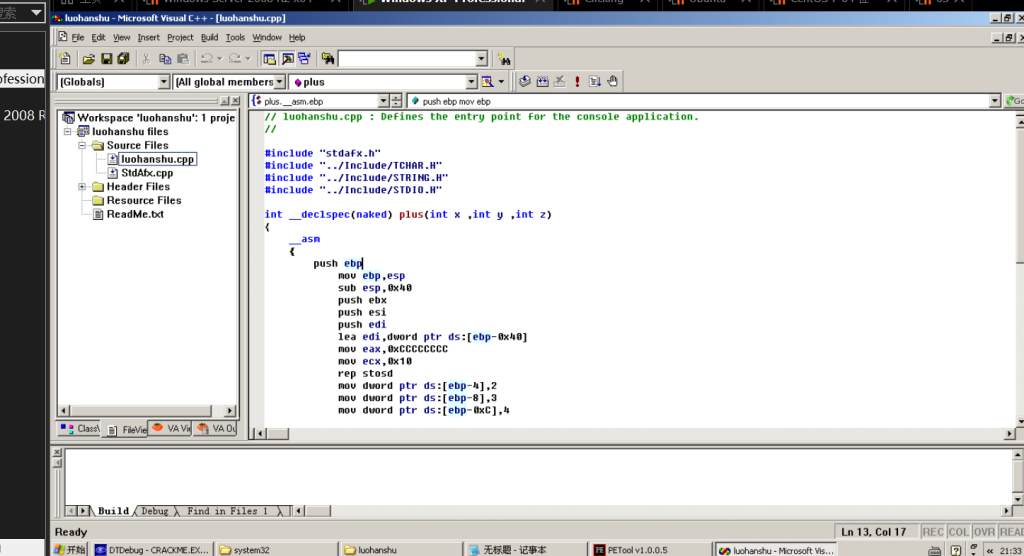
Task: Switch to the Debug output tab
Action: 155,511
